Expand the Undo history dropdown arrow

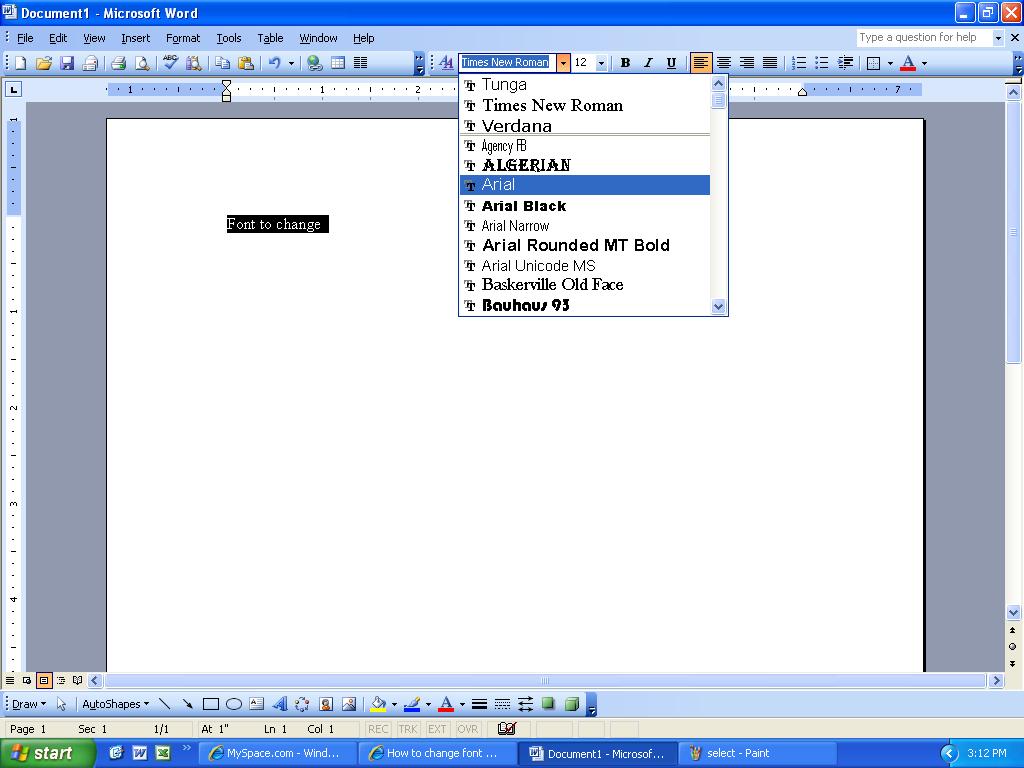click(x=291, y=63)
